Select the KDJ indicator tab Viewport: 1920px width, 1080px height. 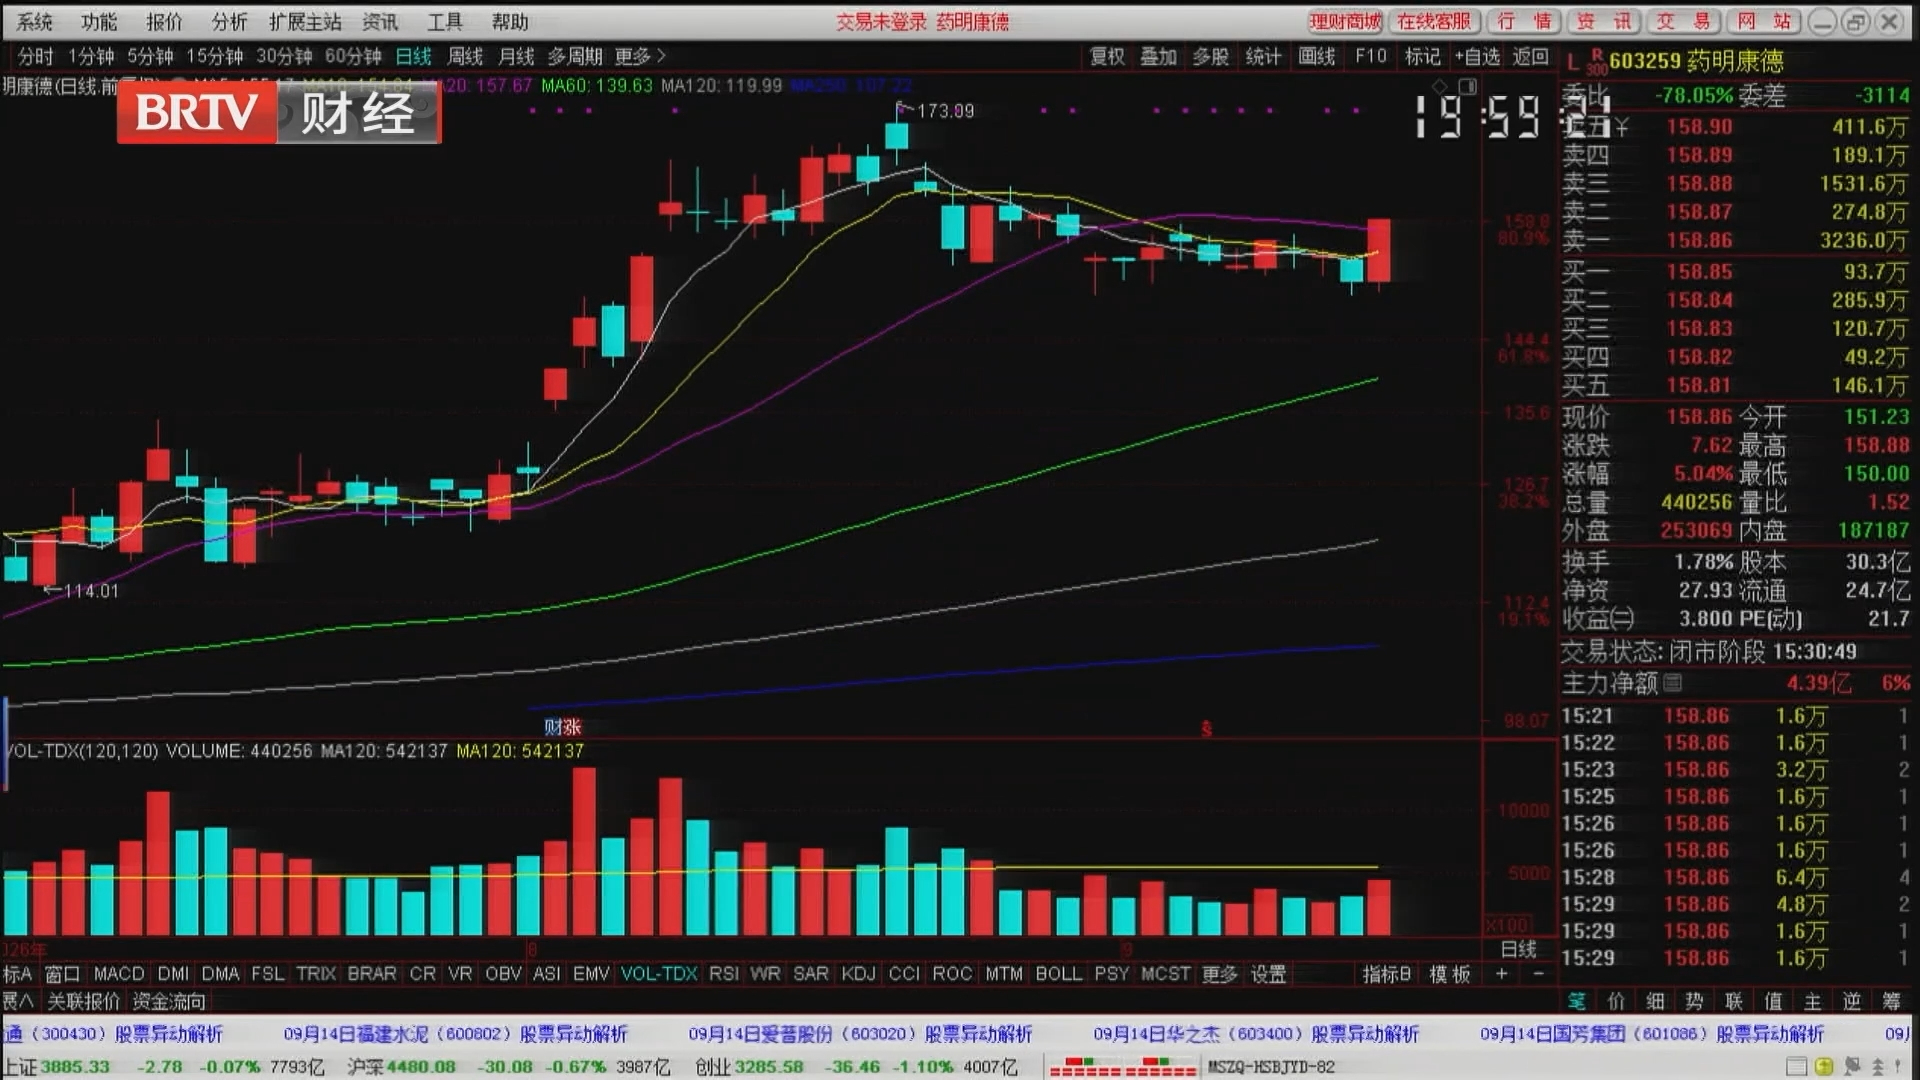(858, 974)
